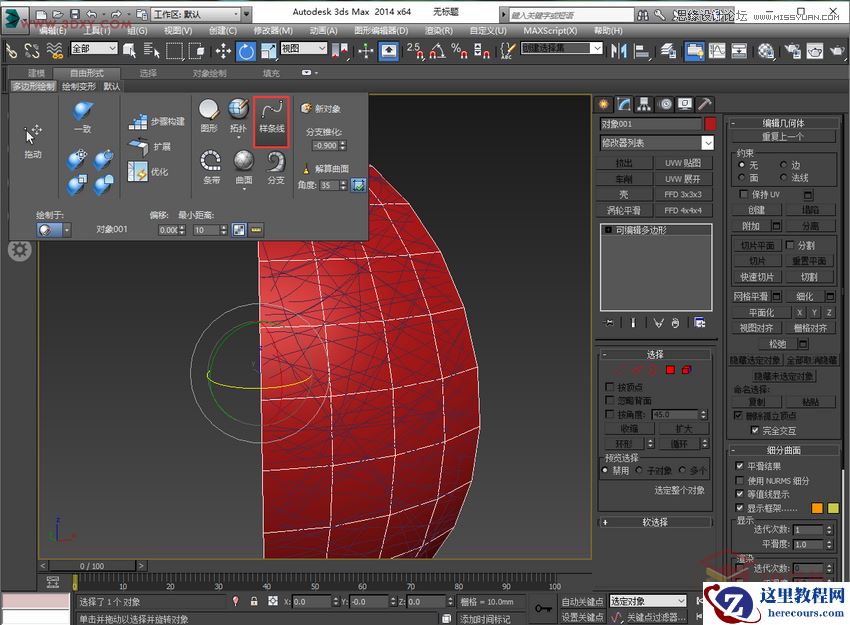Click the 挤出 (Extrude) button
The height and width of the screenshot is (625, 850).
coord(625,163)
